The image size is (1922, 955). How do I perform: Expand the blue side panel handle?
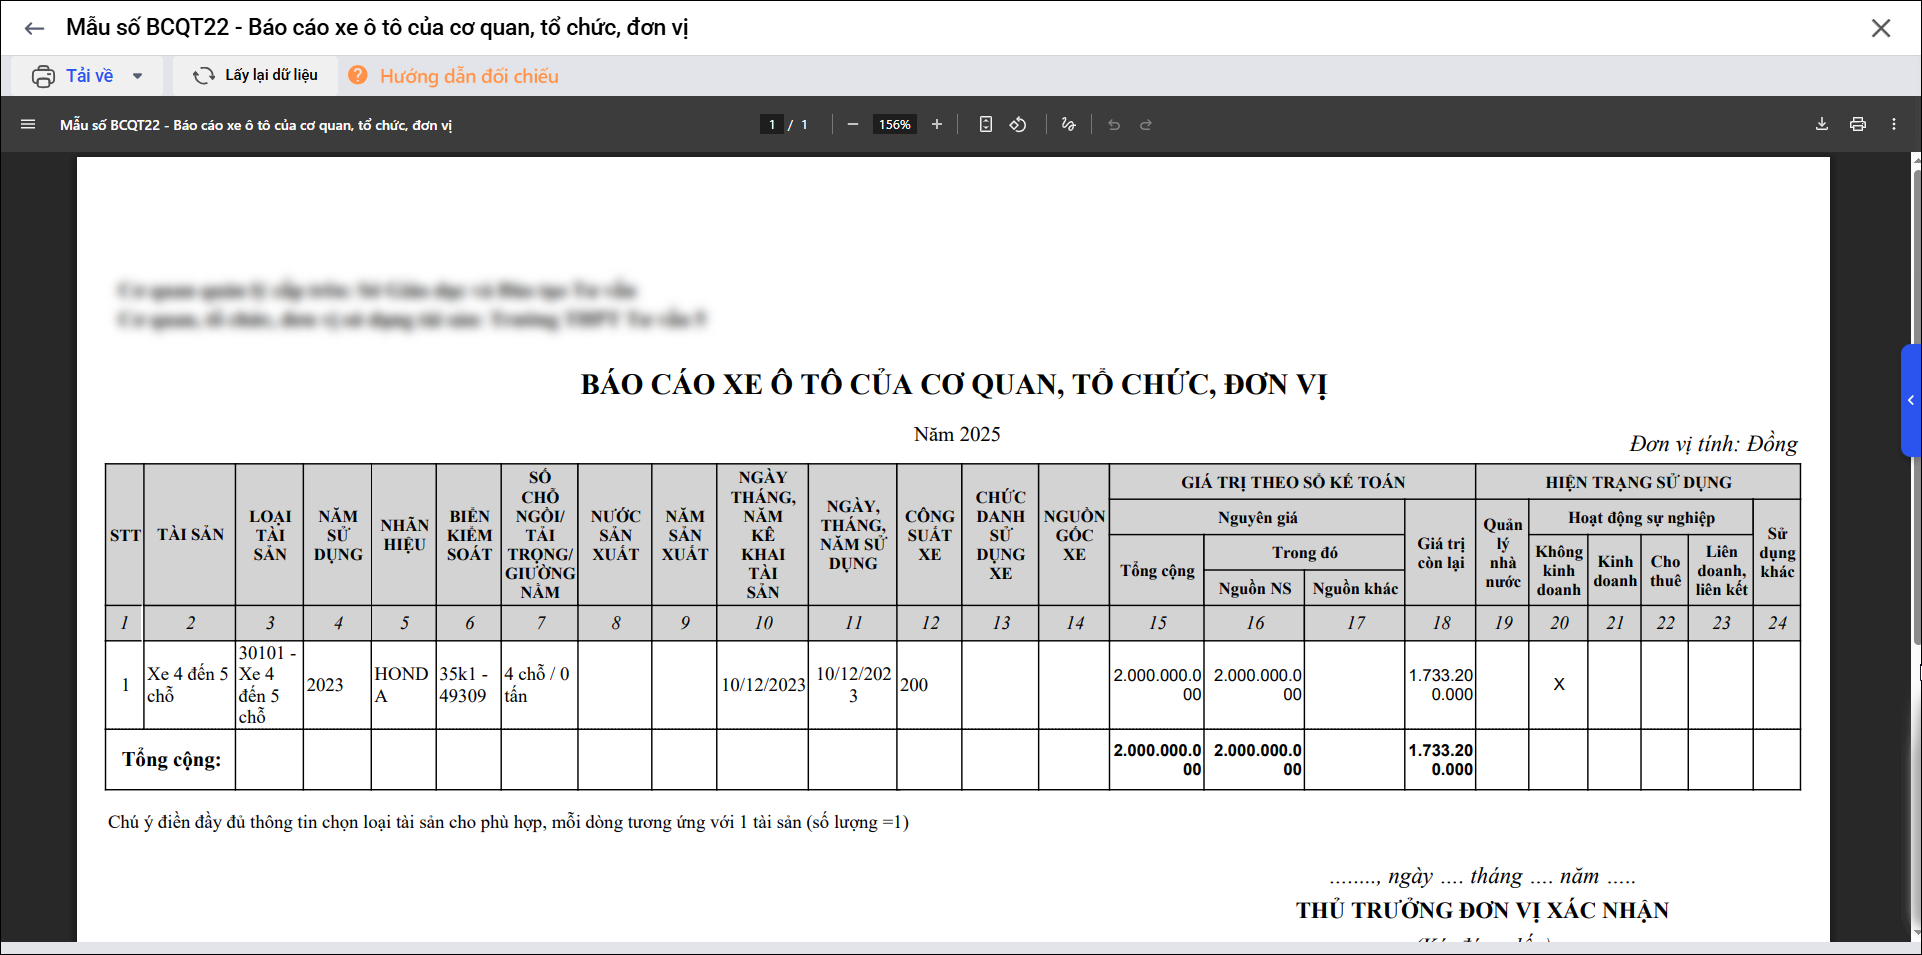1910,400
